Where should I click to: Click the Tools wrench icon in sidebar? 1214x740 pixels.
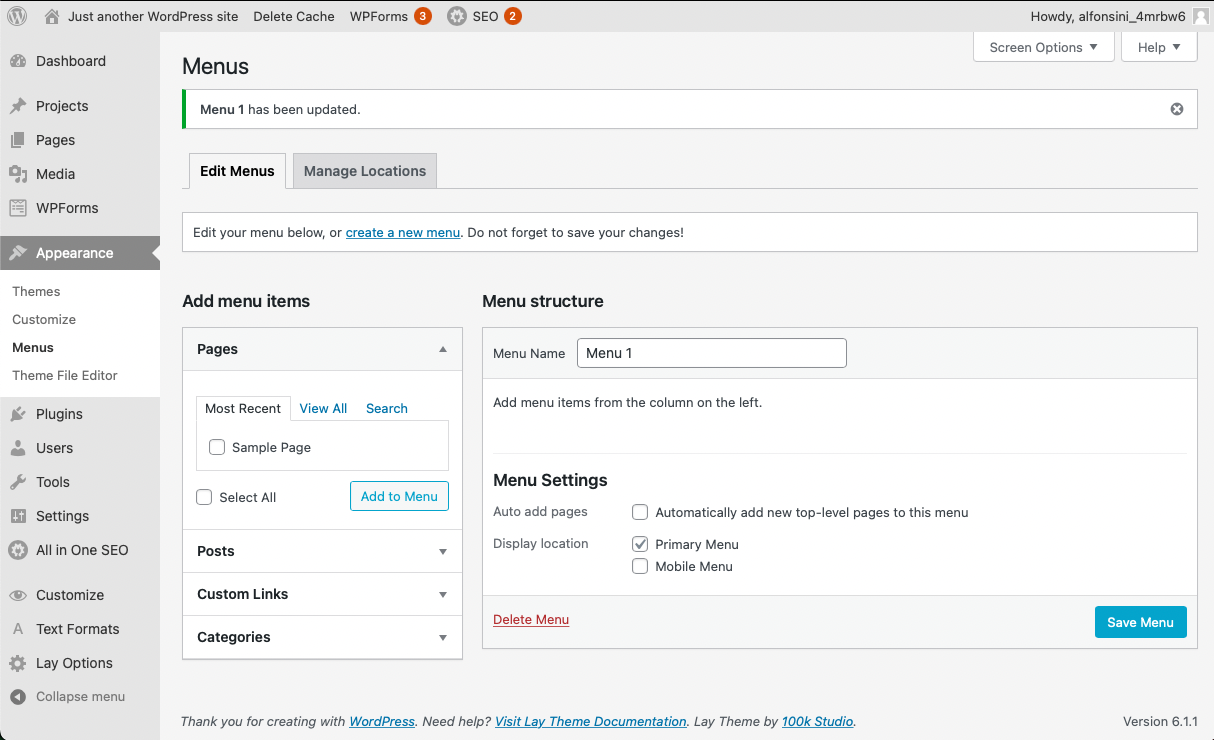point(18,482)
